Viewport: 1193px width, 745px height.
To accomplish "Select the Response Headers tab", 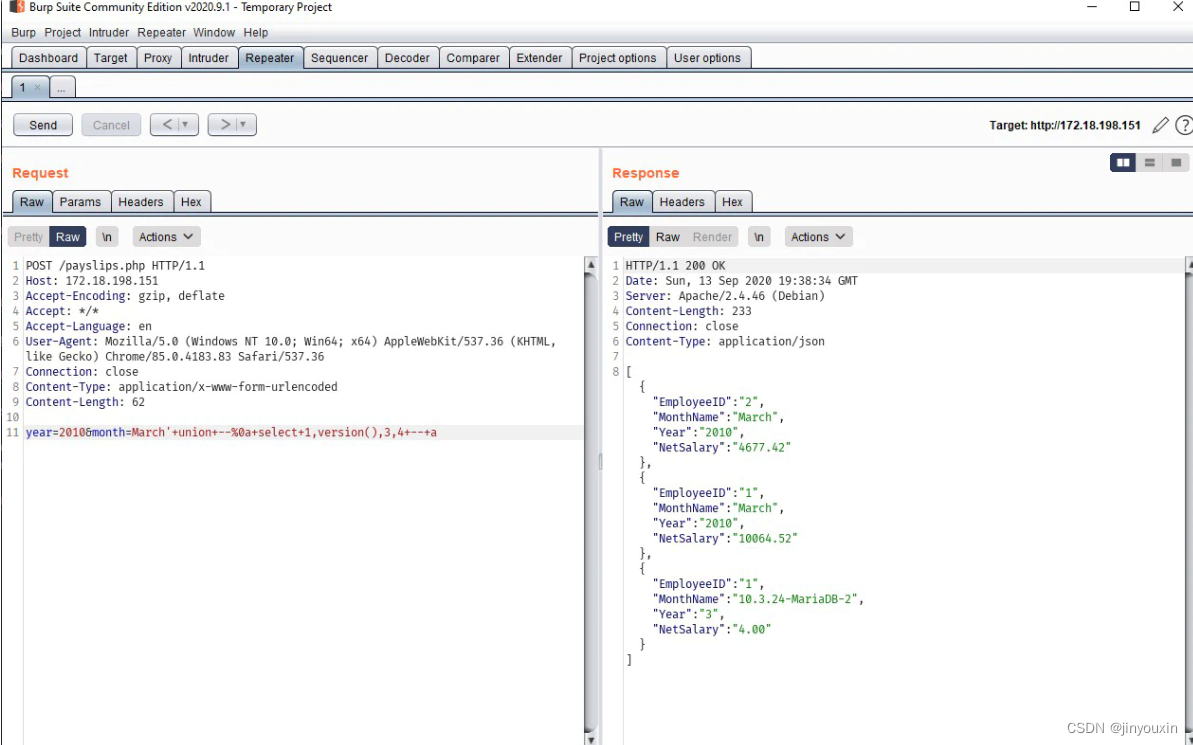I will 682,202.
